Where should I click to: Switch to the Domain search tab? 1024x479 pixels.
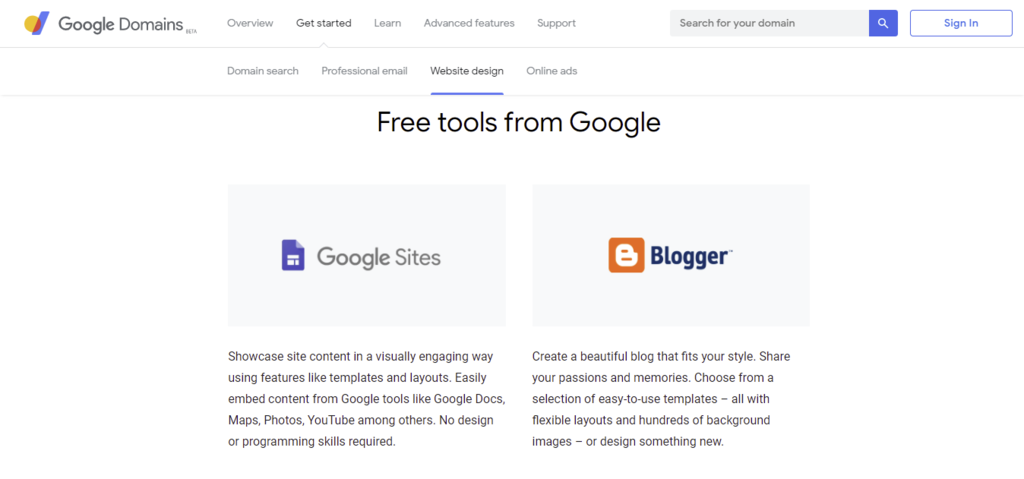(263, 71)
